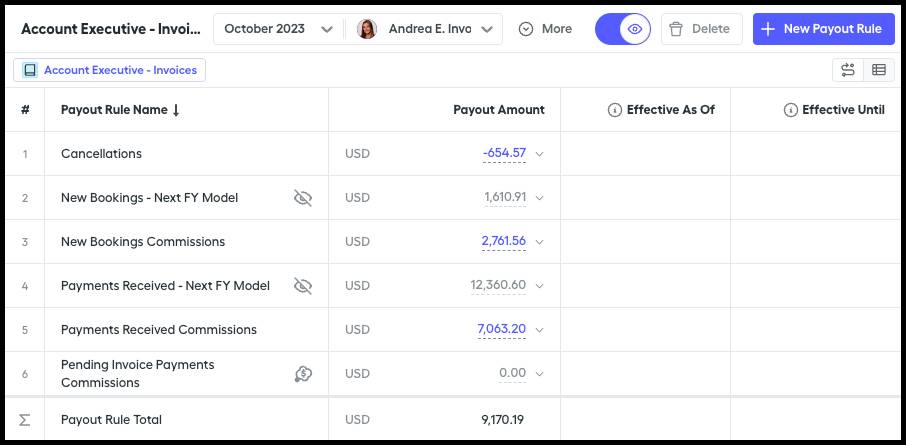906x445 pixels.
Task: Click Andrea E. profile avatar
Action: point(367,29)
